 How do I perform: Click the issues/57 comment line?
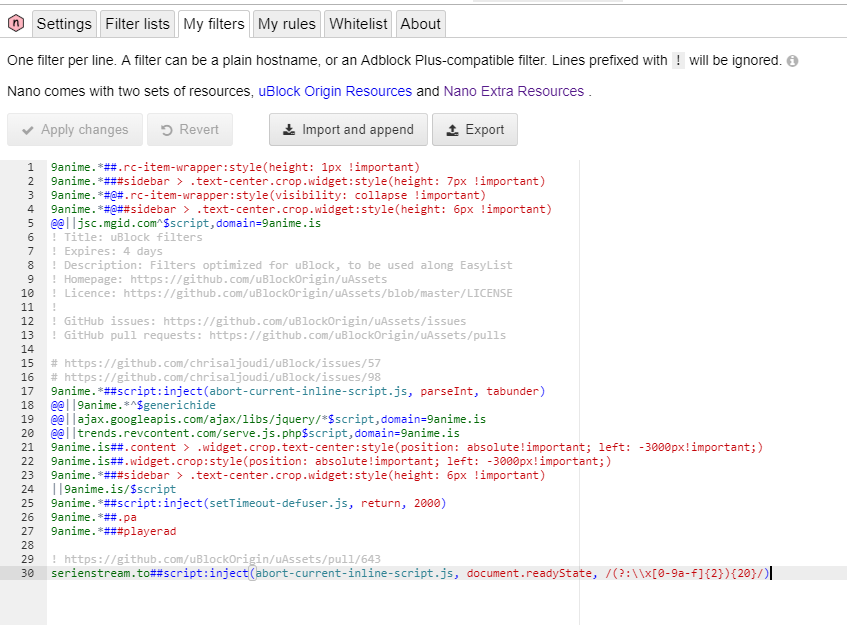click(x=216, y=363)
